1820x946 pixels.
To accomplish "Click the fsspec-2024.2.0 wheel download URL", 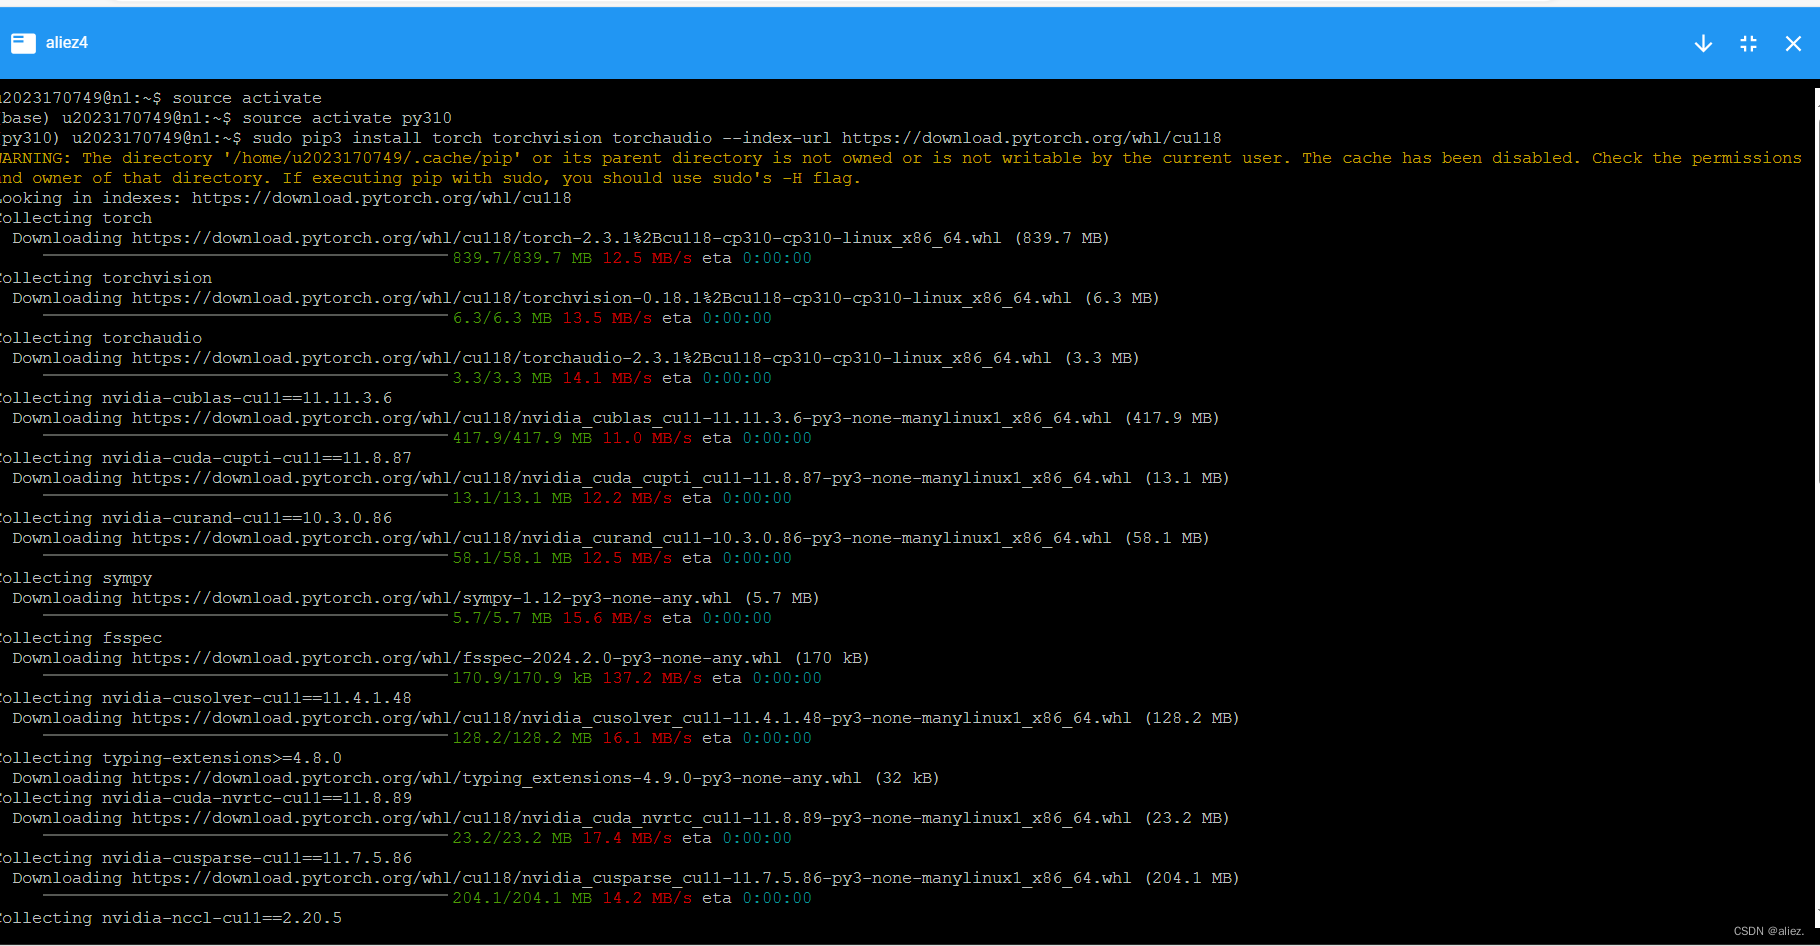I will point(456,658).
